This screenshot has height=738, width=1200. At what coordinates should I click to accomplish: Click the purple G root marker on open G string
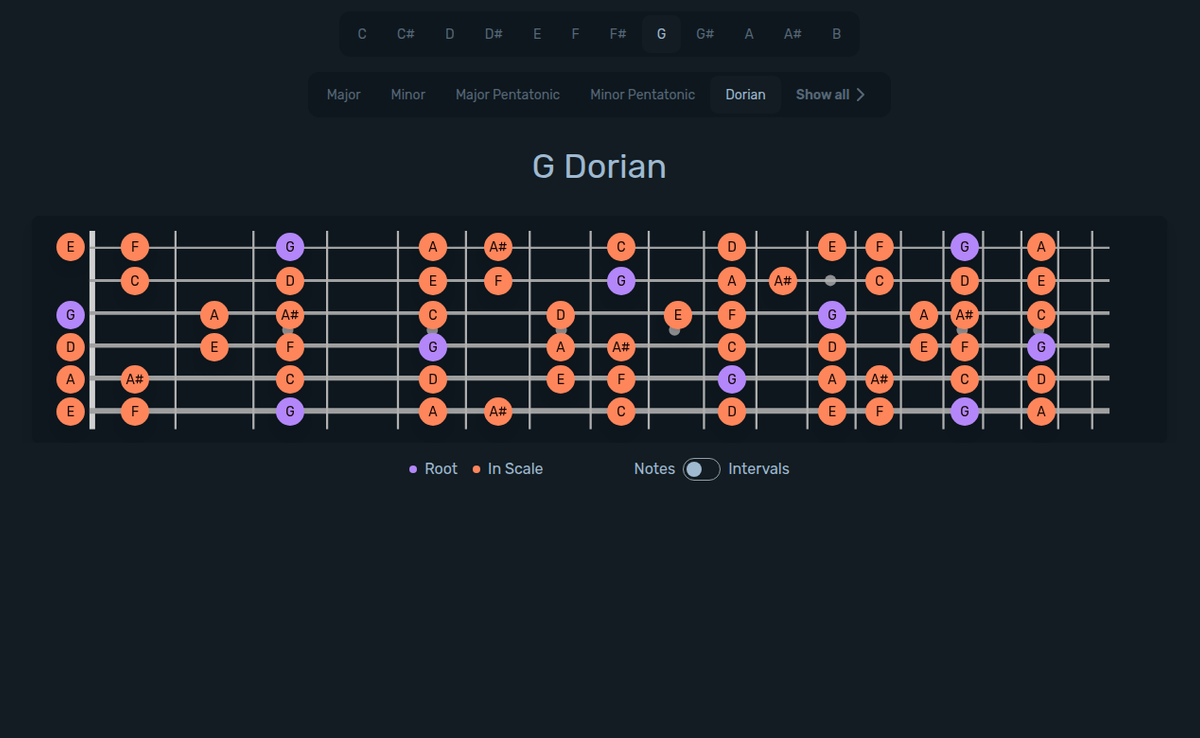point(70,314)
